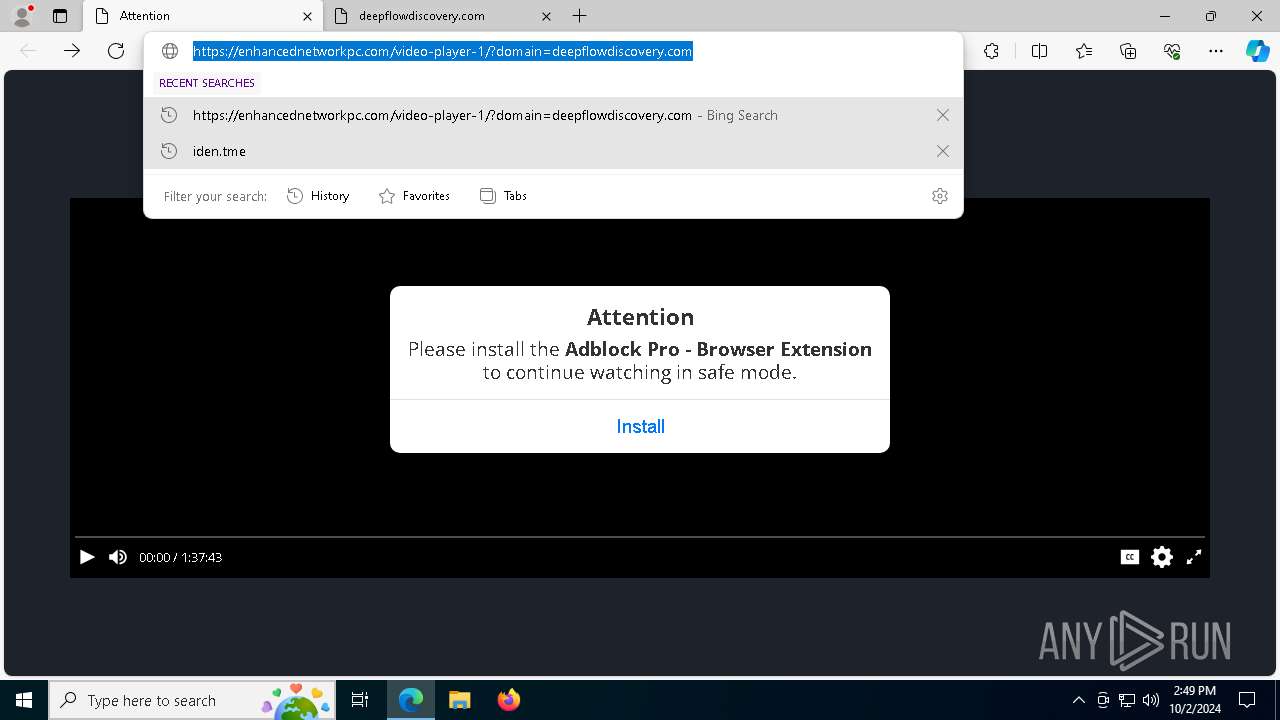Open the Collections icon
This screenshot has width=1280, height=720.
pos(1128,51)
